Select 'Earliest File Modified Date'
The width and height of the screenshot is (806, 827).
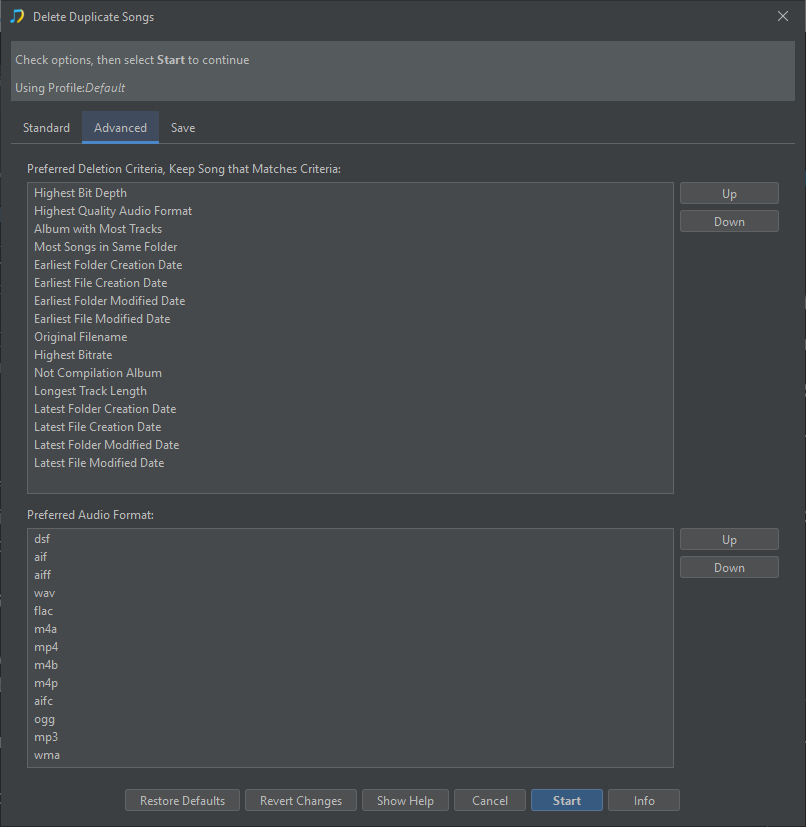tap(350, 319)
